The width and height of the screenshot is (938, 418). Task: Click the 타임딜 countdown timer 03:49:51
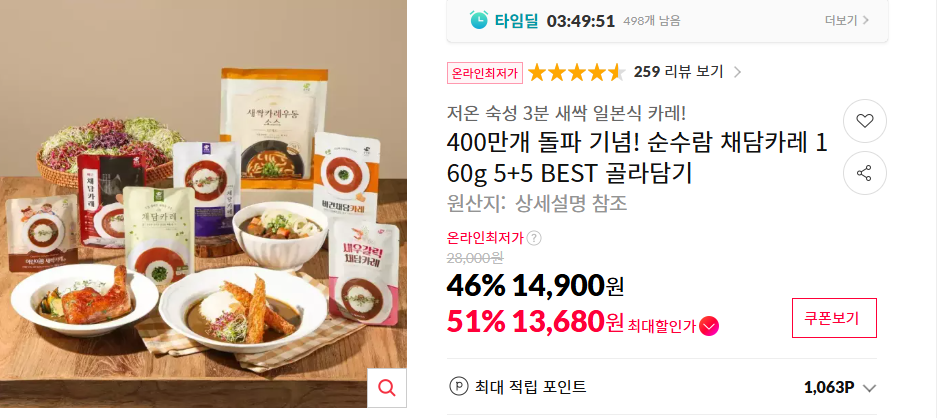[581, 21]
